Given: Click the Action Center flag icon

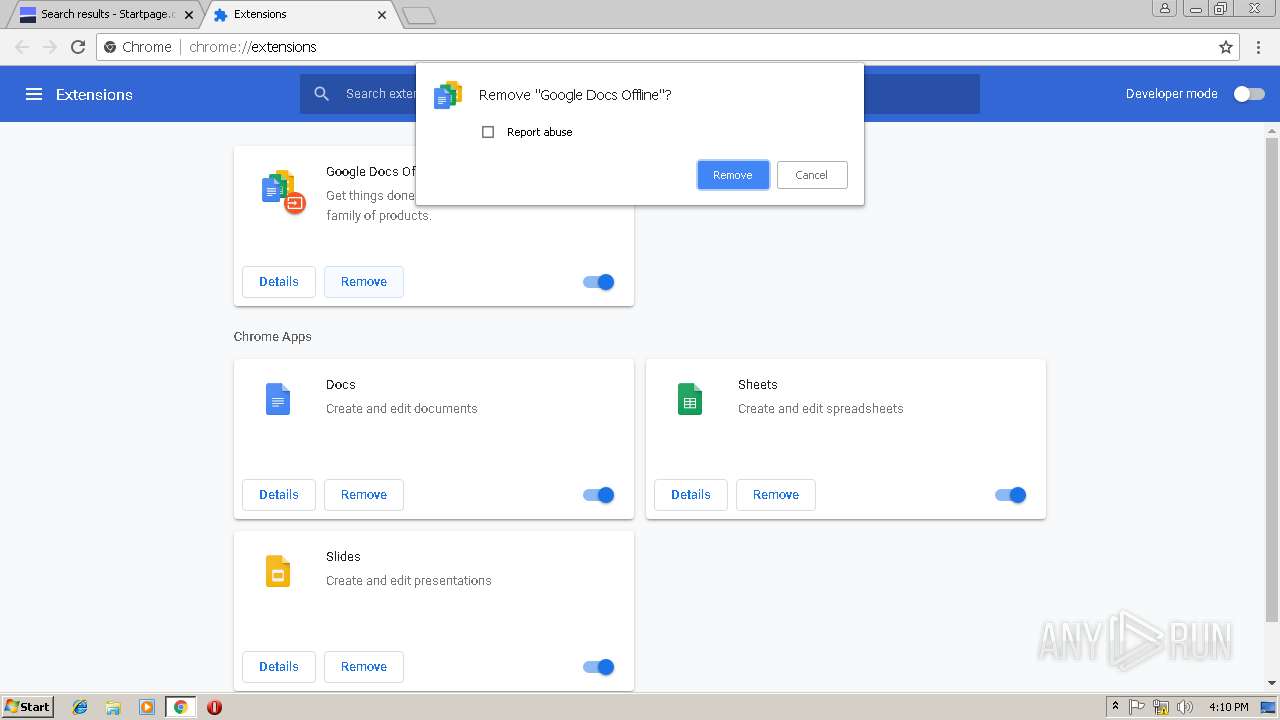Looking at the screenshot, I should click(1137, 707).
